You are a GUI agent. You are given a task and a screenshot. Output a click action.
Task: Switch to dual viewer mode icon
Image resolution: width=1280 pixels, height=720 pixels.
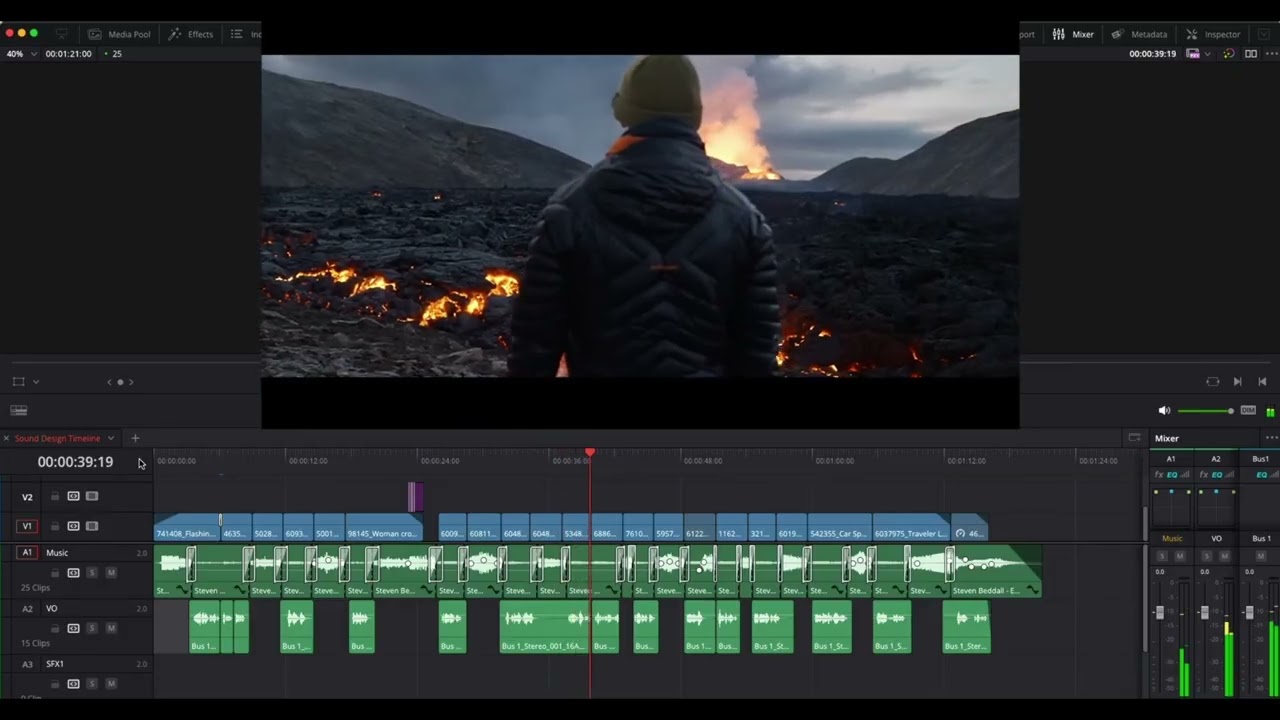click(x=1251, y=54)
